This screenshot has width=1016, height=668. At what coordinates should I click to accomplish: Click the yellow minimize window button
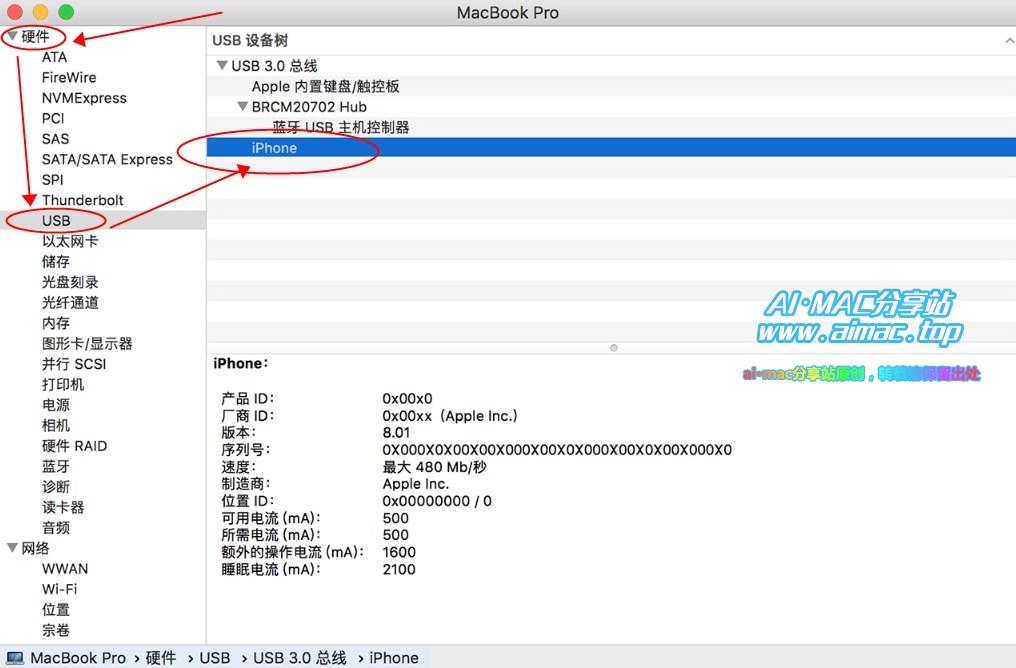(40, 12)
